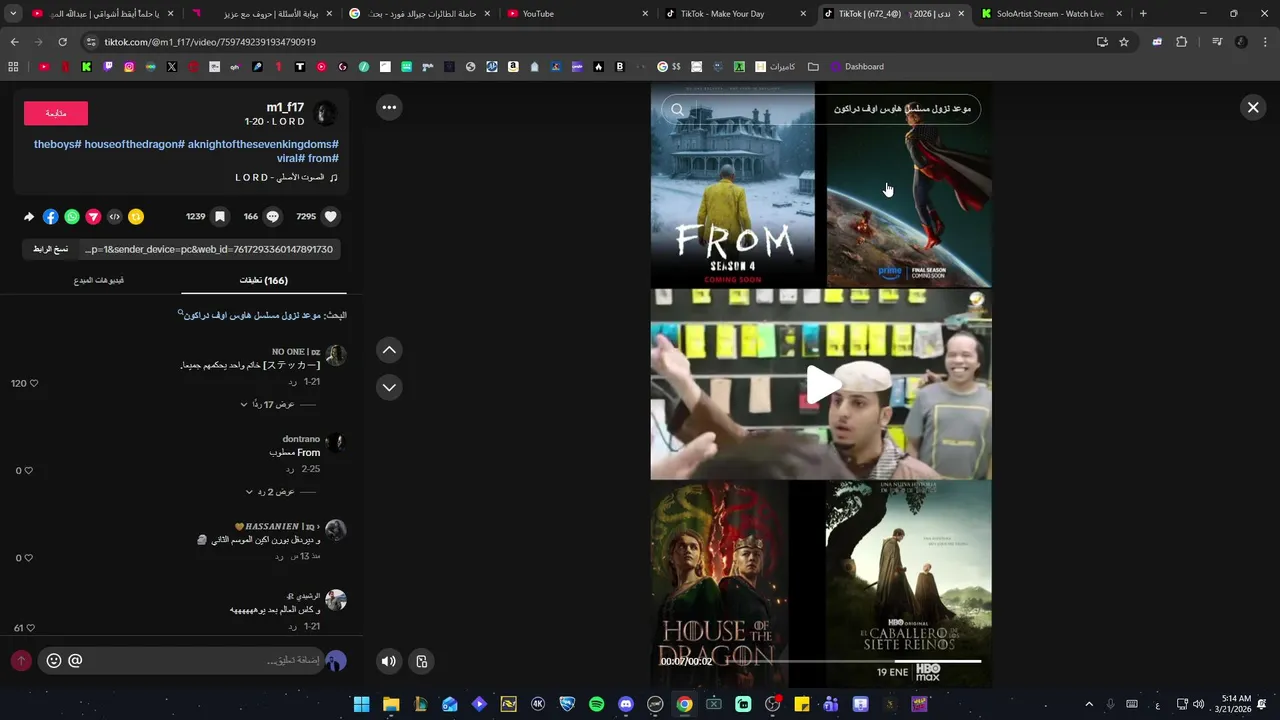Post the comment with the red up-arrow button
1280x720 pixels.
pos(21,661)
